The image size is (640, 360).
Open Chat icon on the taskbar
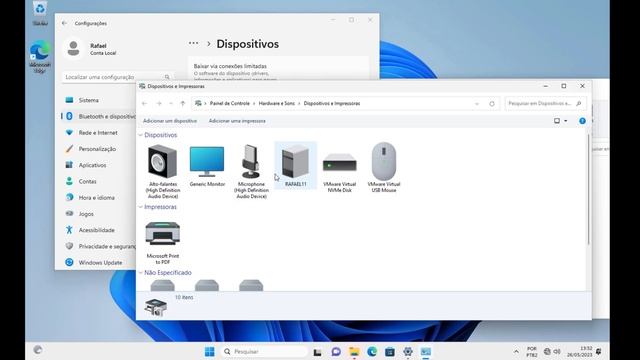tap(336, 351)
